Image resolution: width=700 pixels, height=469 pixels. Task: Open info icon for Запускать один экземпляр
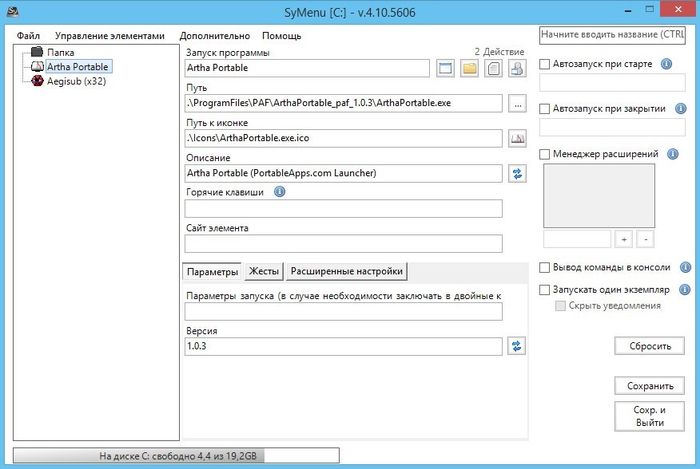[x=684, y=290]
